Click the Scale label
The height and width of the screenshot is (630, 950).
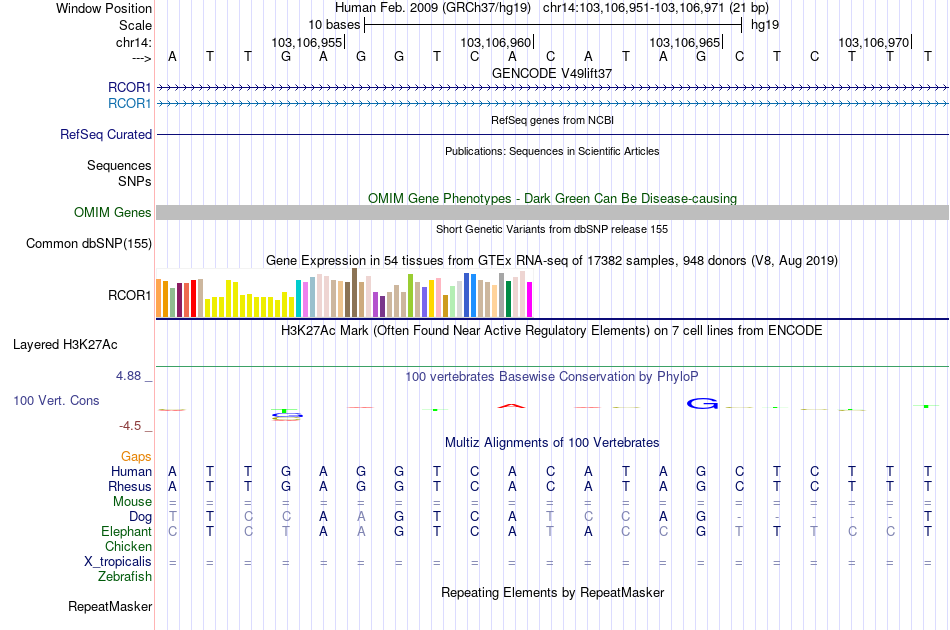(135, 25)
